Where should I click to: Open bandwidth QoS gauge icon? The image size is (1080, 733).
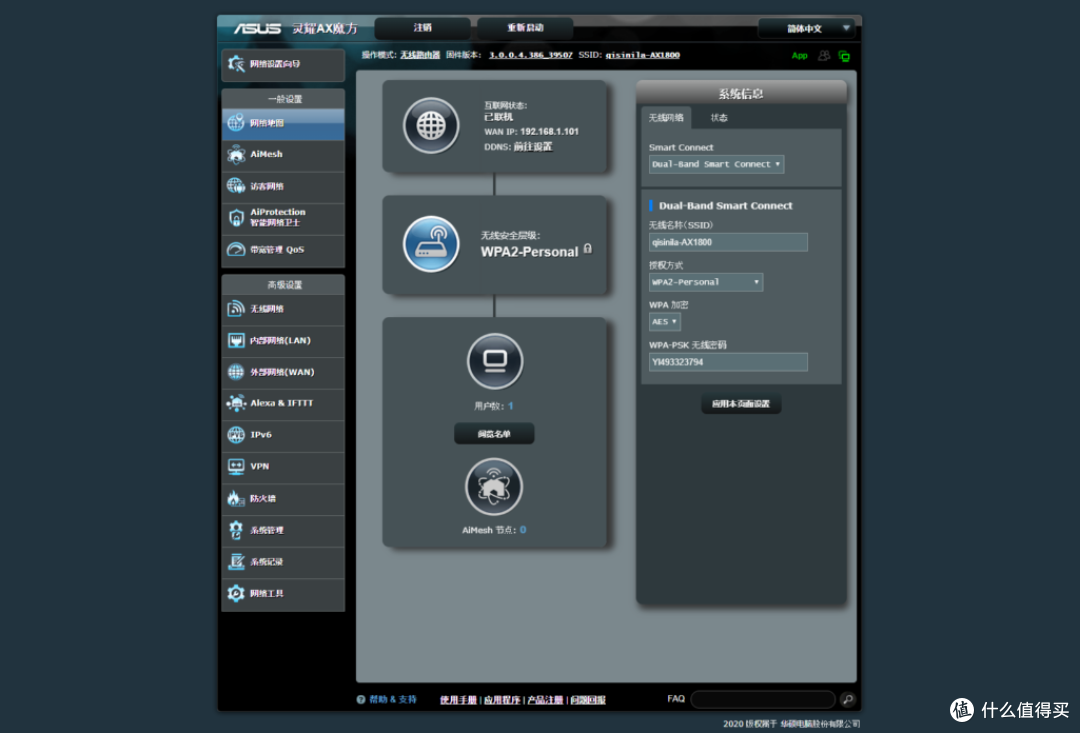pyautogui.click(x=236, y=249)
